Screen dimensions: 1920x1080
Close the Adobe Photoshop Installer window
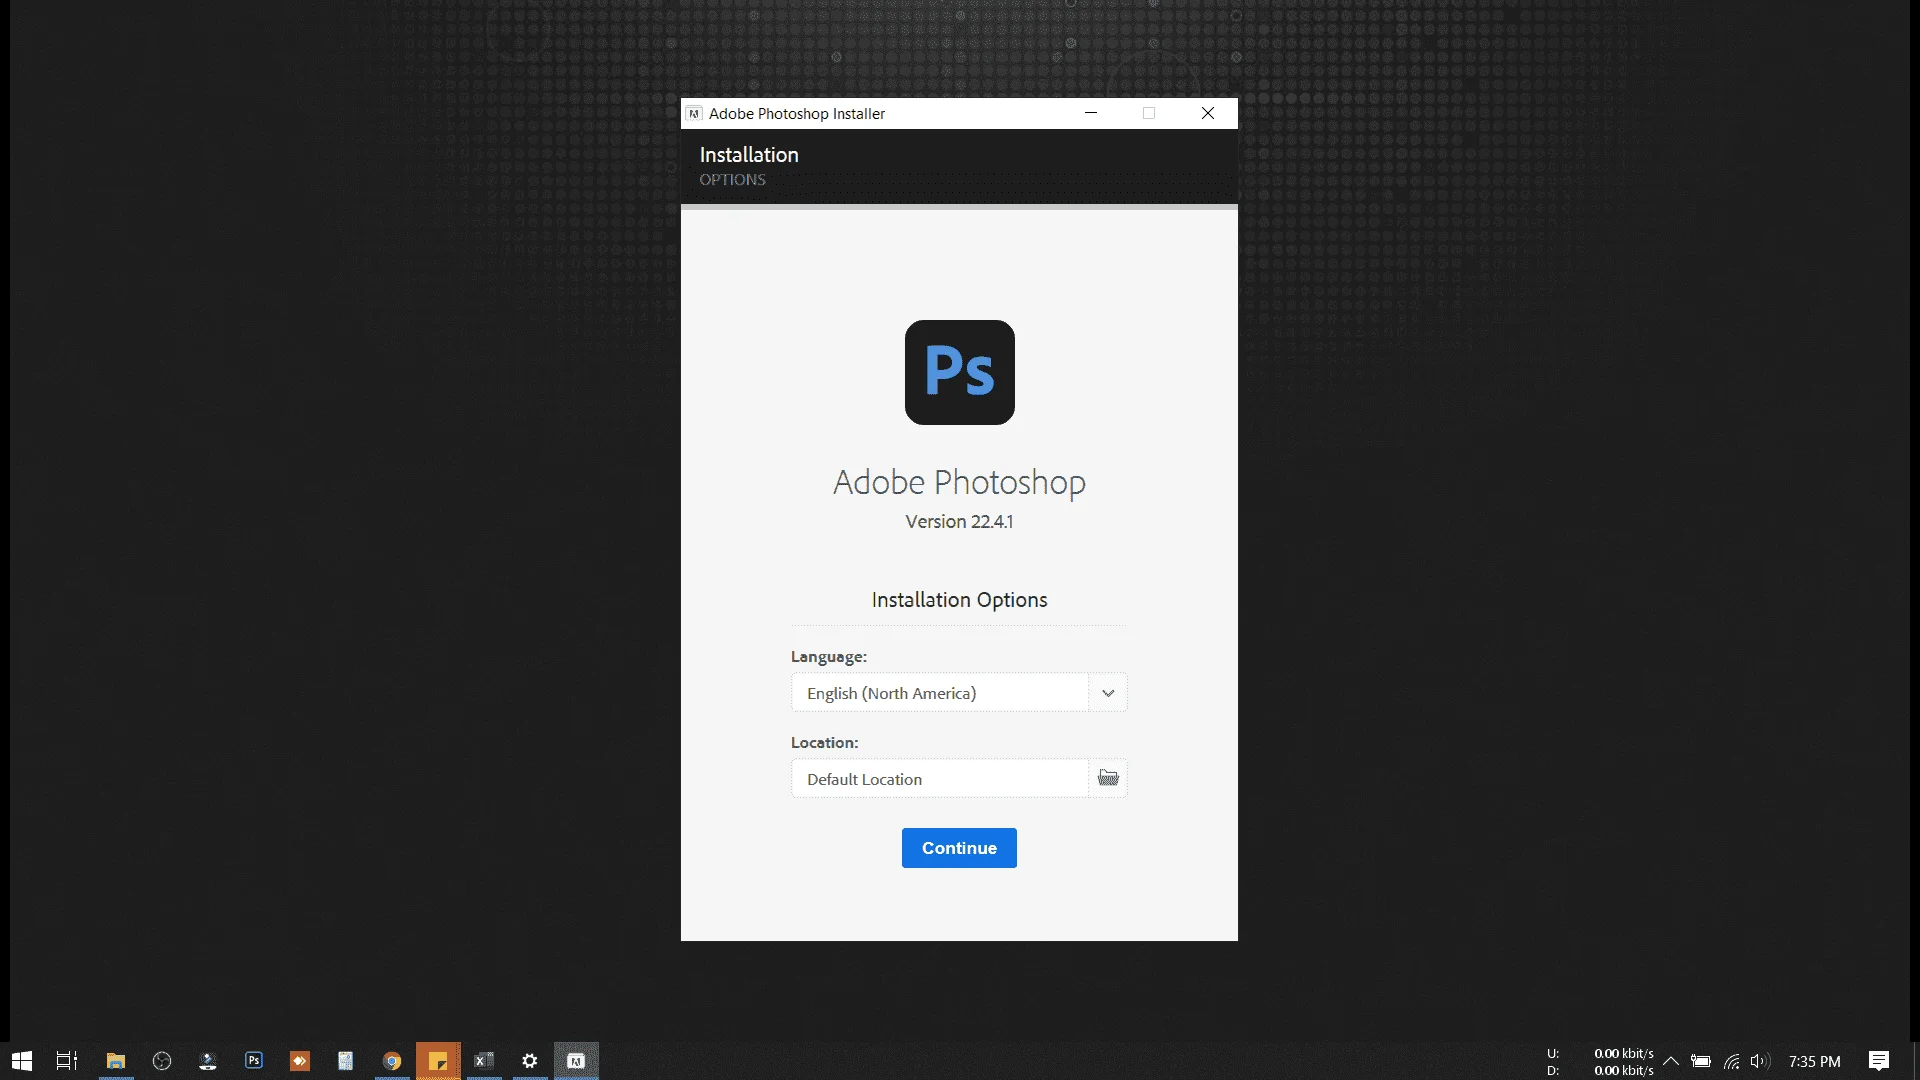click(x=1208, y=113)
